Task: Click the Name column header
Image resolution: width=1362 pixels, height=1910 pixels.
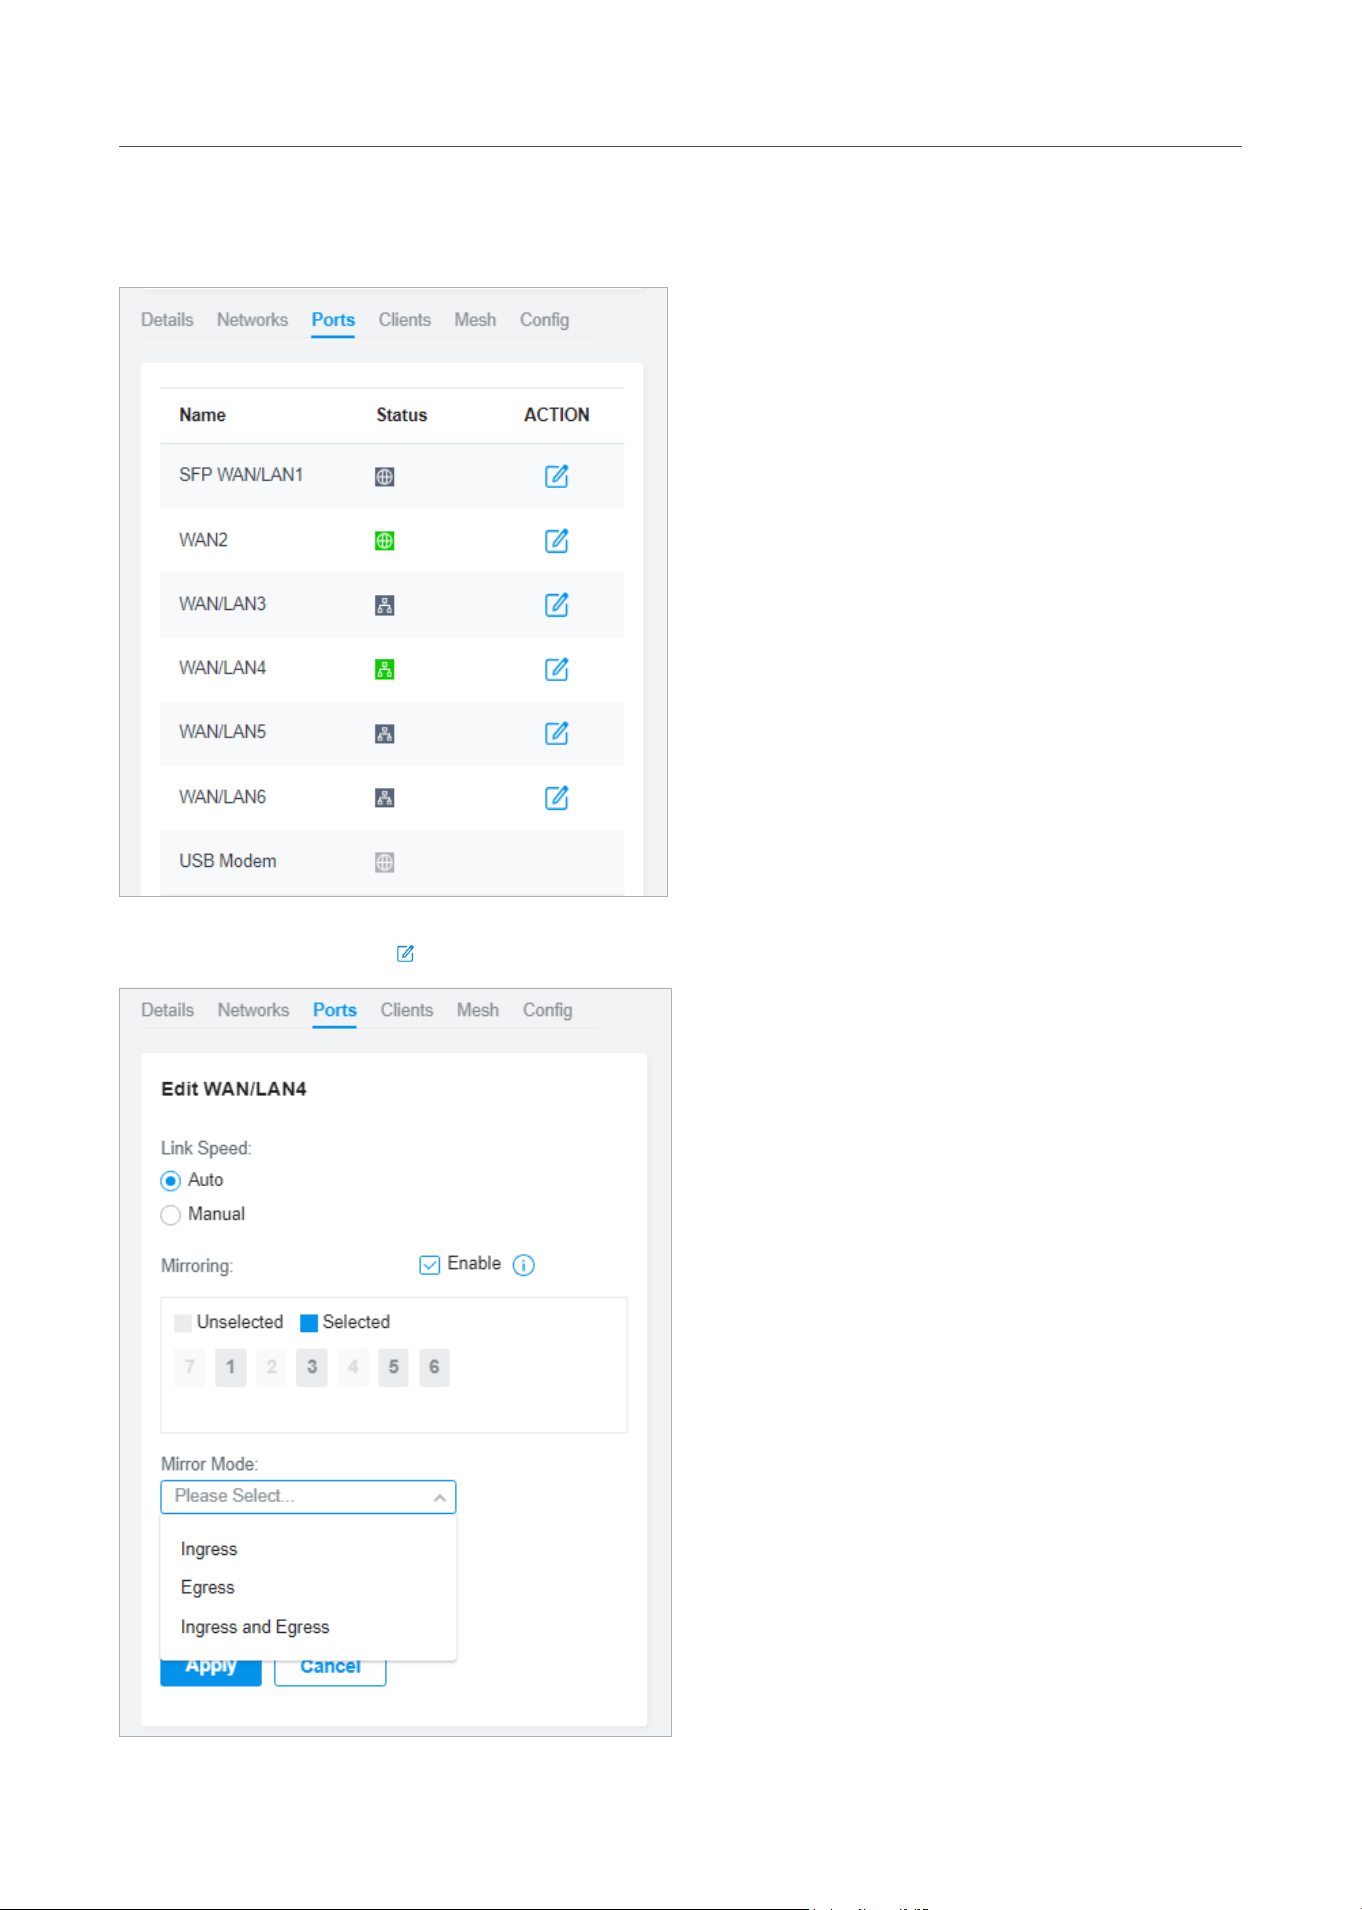Action: pos(202,415)
